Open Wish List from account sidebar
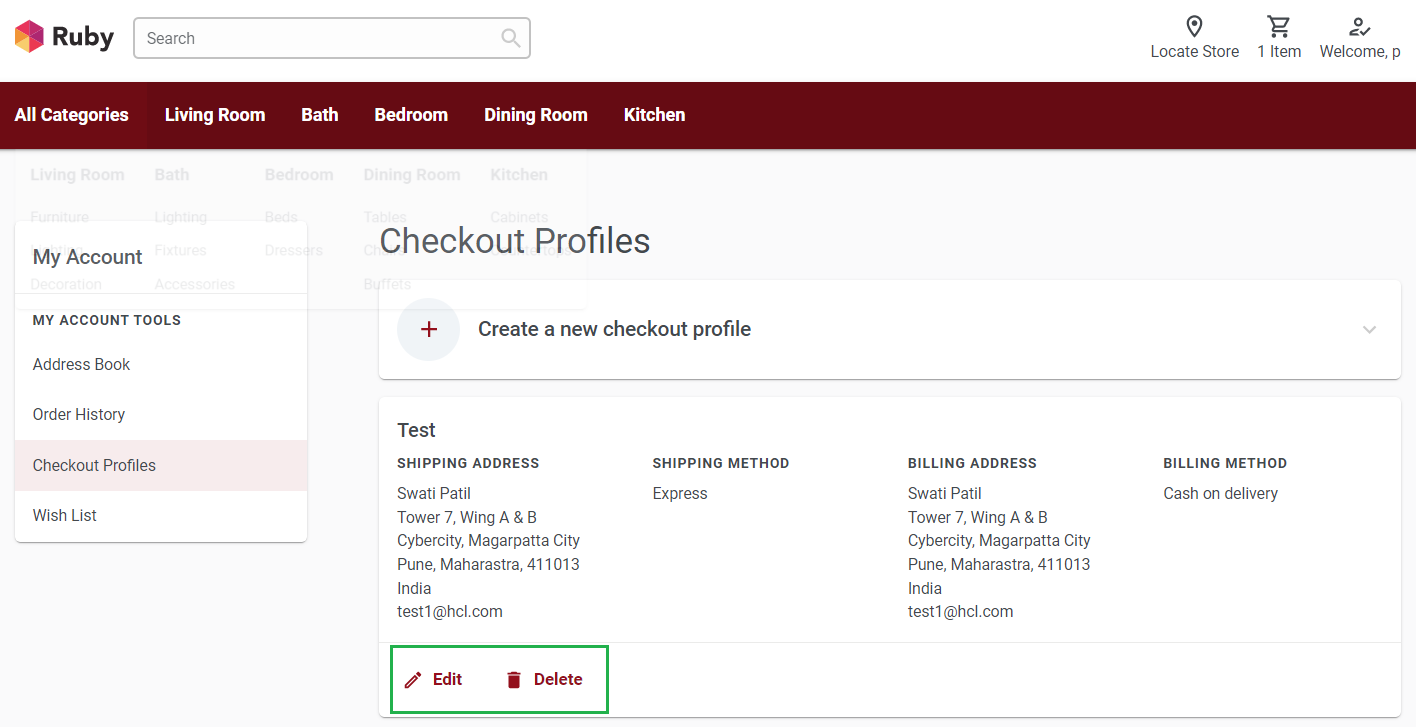This screenshot has width=1416, height=727. click(x=65, y=516)
